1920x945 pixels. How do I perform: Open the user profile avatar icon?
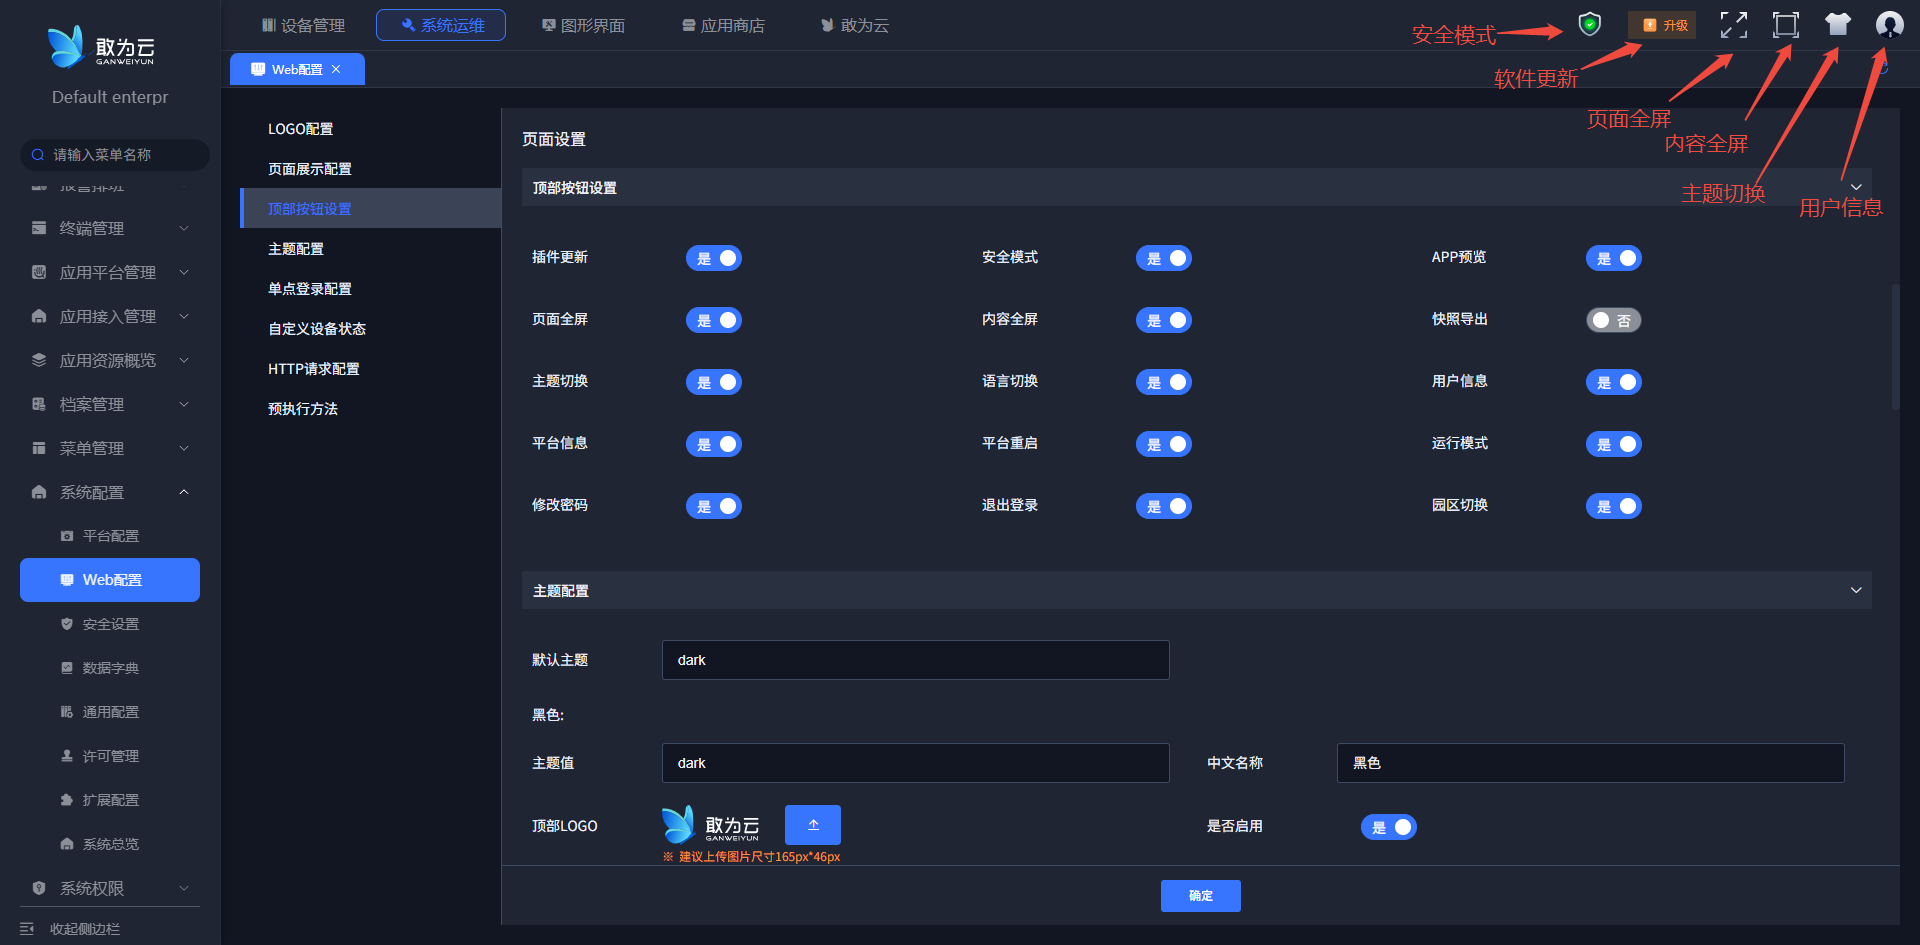pyautogui.click(x=1889, y=25)
